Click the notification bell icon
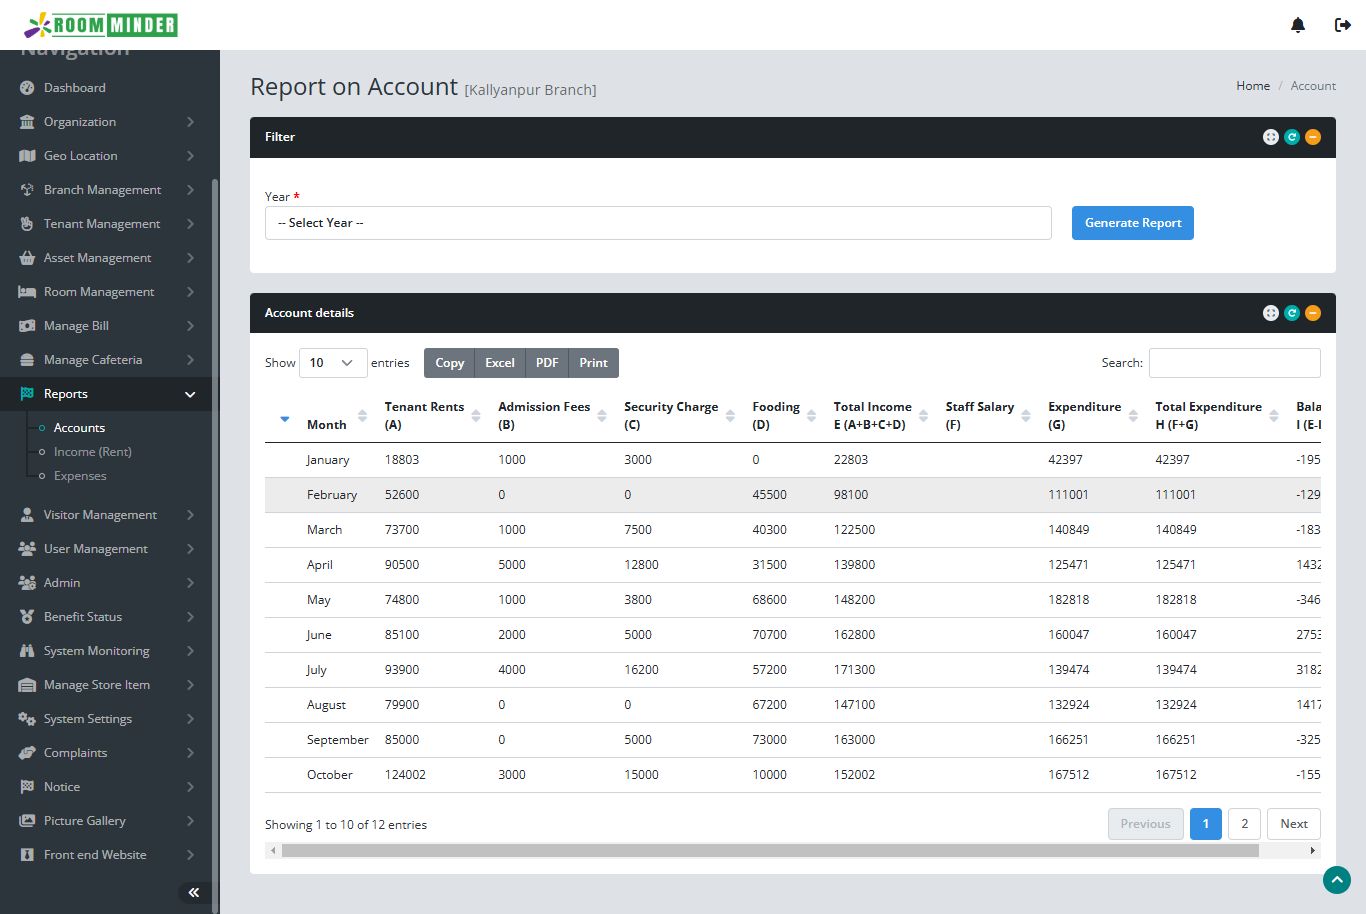This screenshot has height=914, width=1366. [x=1298, y=25]
